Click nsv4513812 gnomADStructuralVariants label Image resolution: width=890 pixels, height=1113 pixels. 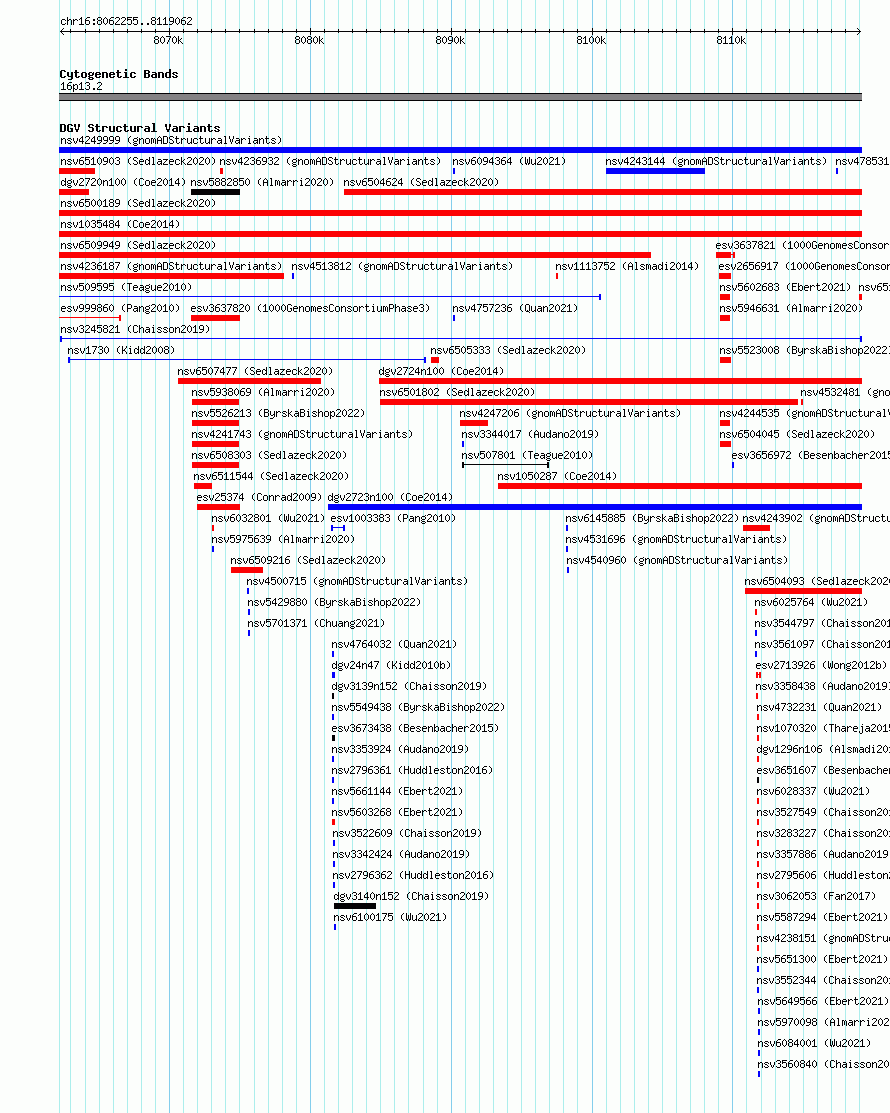(x=402, y=266)
